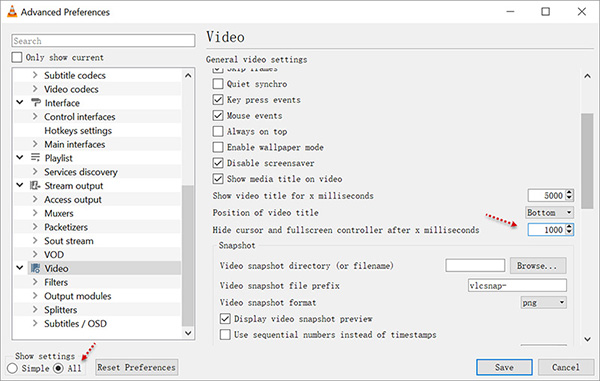Expand the Filters node
This screenshot has width=600, height=381.
35,282
